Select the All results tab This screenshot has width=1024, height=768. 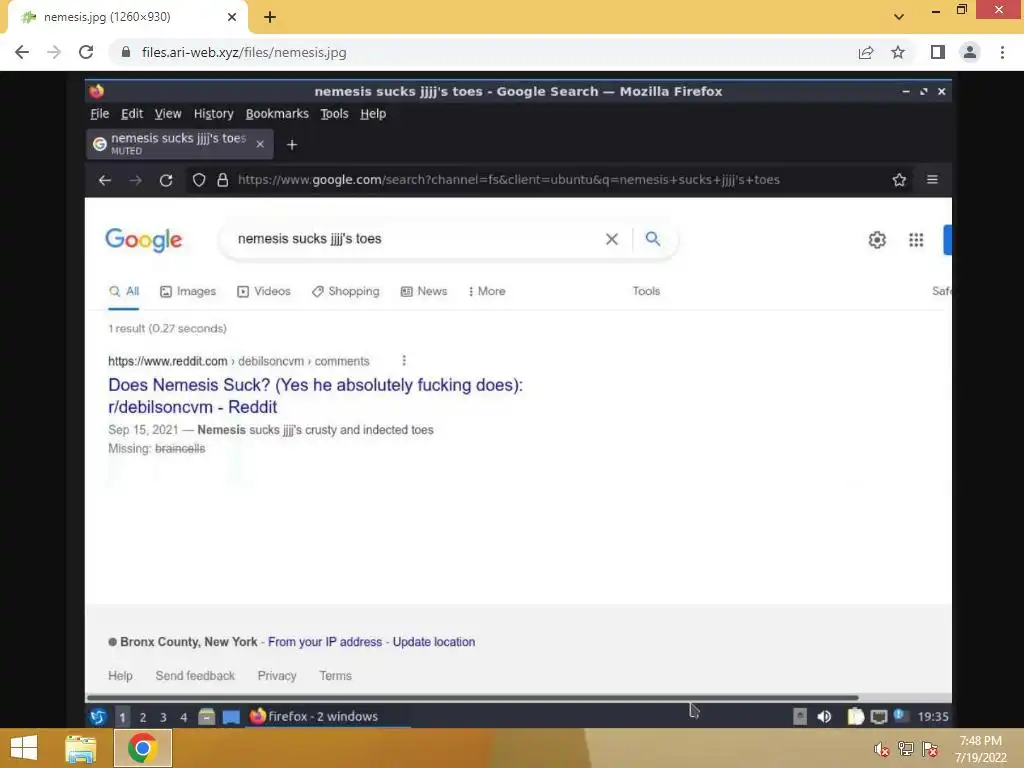[x=124, y=291]
